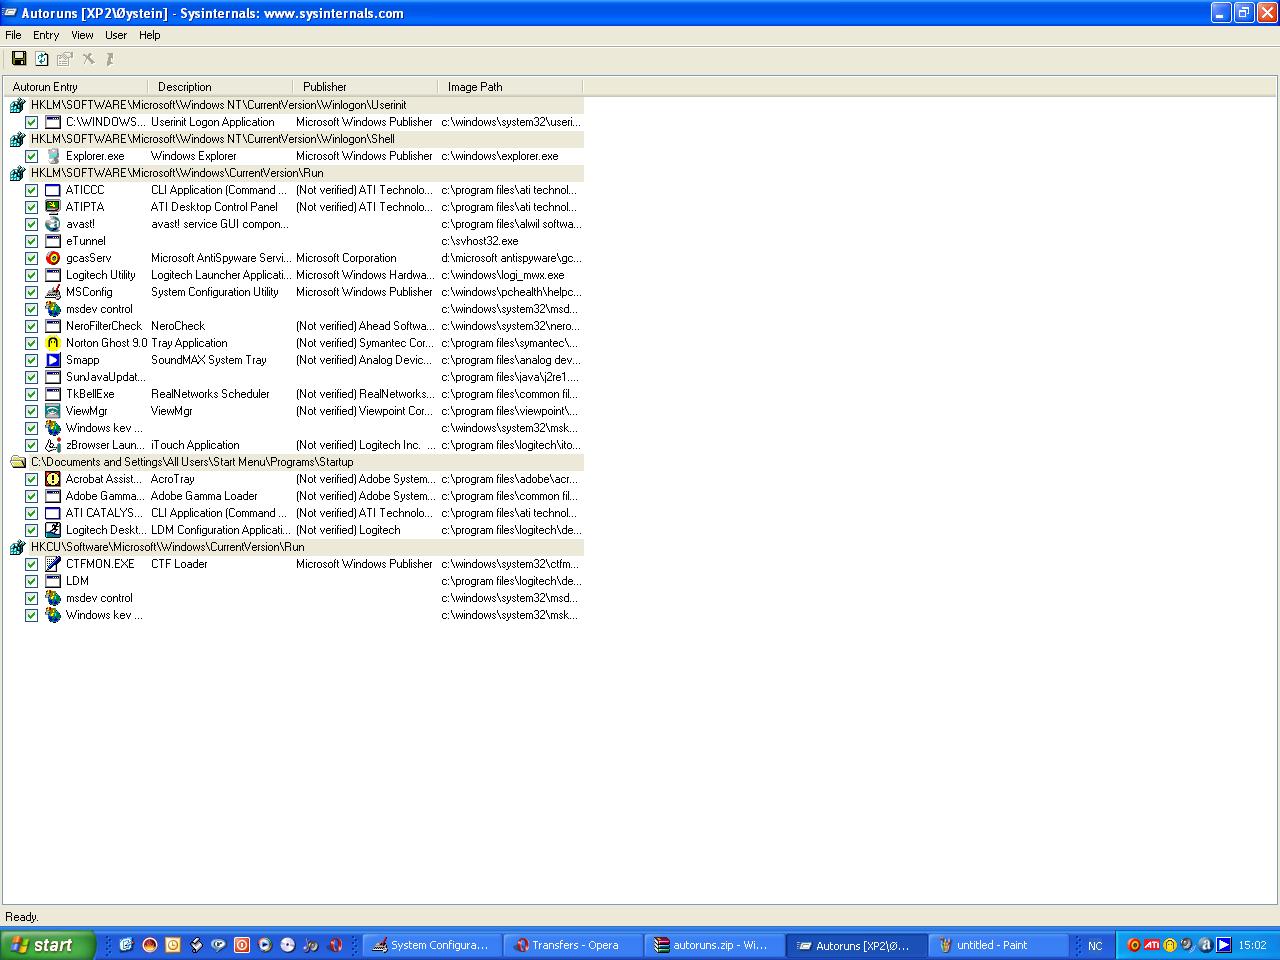This screenshot has height=960, width=1280.
Task: Uncheck the SunJavaUpdate entry checkbox
Action: (31, 377)
